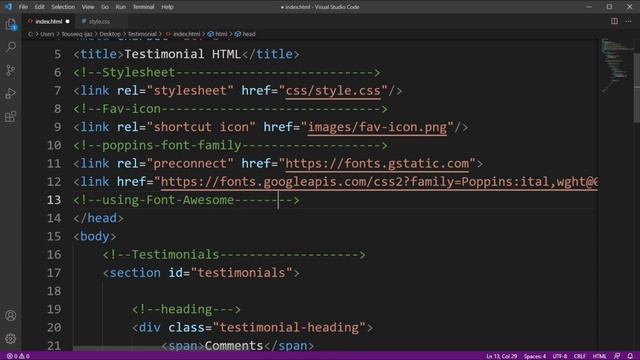Open the File menu
The image size is (640, 360).
tap(23, 7)
